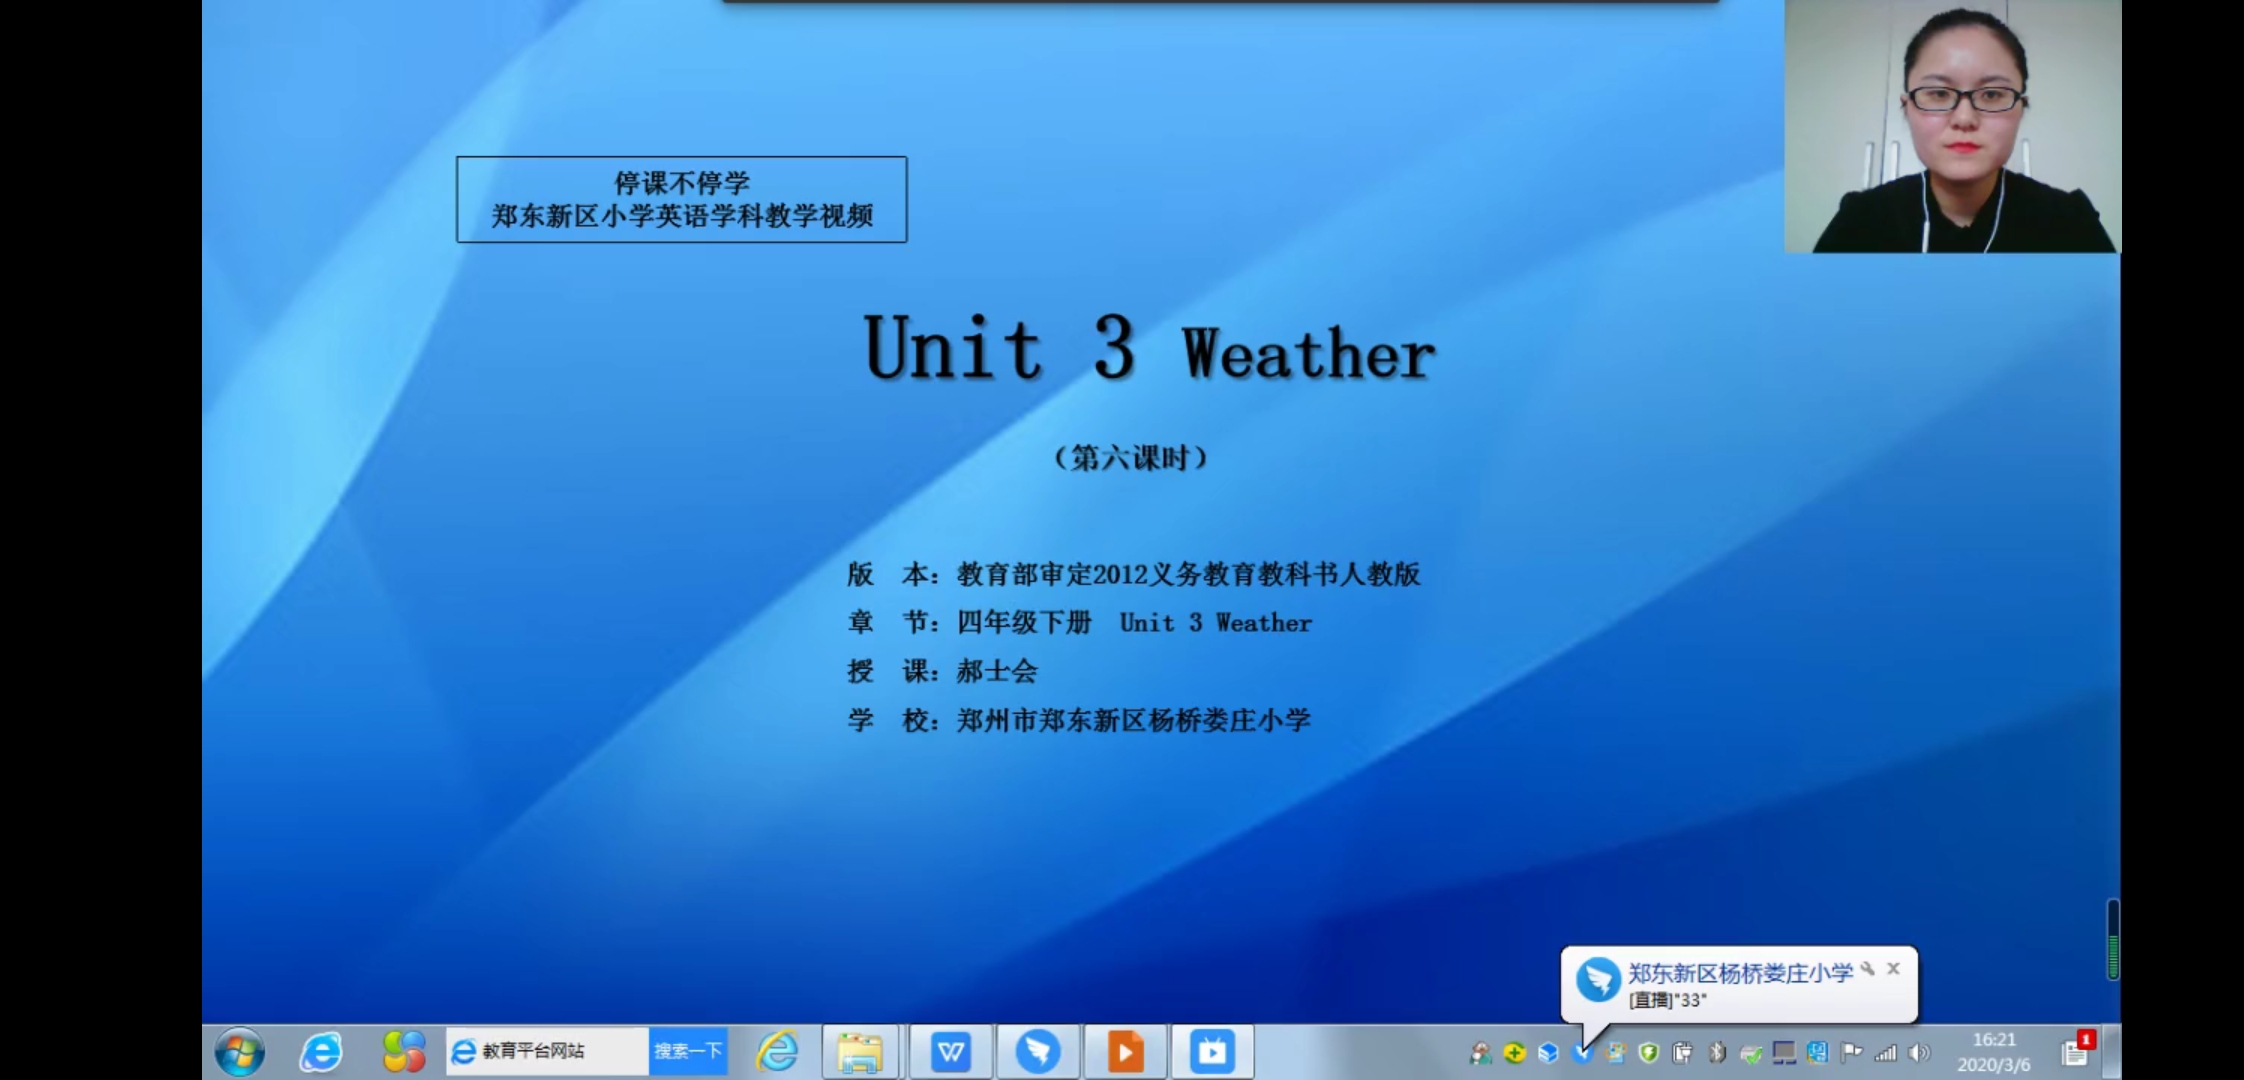Open the blue TV live-stream taskbar icon
This screenshot has width=2244, height=1080.
point(1212,1051)
